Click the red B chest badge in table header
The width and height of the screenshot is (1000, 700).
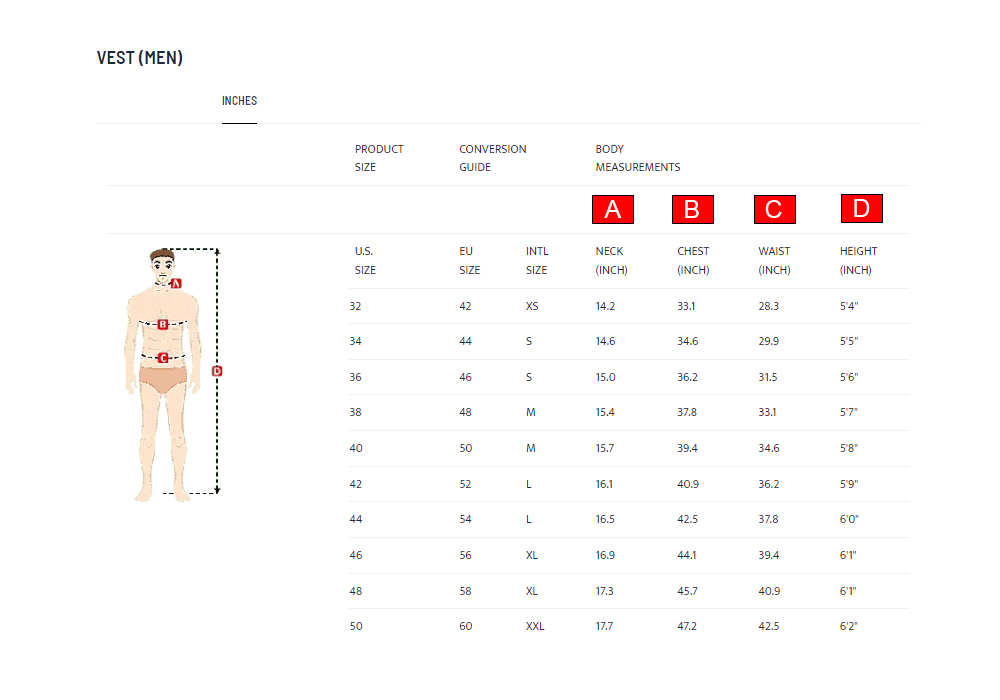tap(693, 209)
